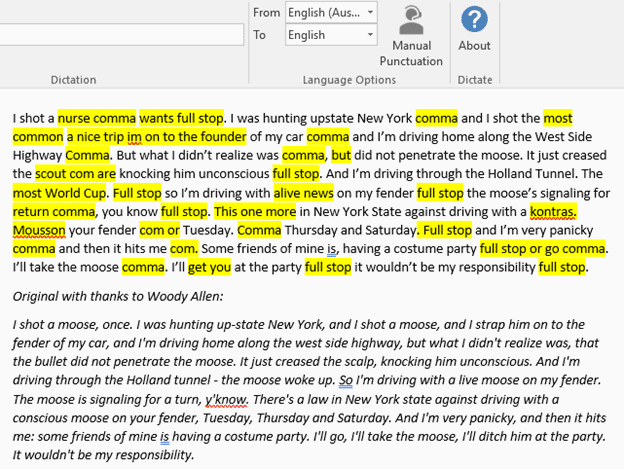This screenshot has width=624, height=469.
Task: Click the Dictate group label
Action: [x=474, y=78]
